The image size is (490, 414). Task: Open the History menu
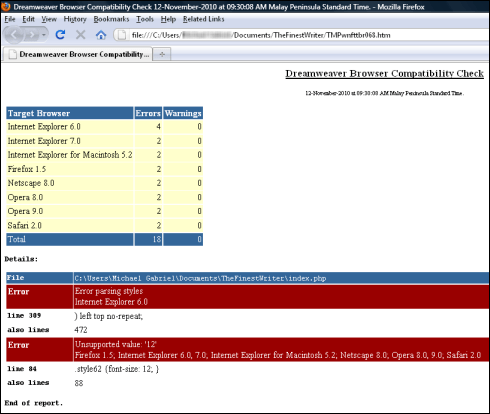pos(75,19)
